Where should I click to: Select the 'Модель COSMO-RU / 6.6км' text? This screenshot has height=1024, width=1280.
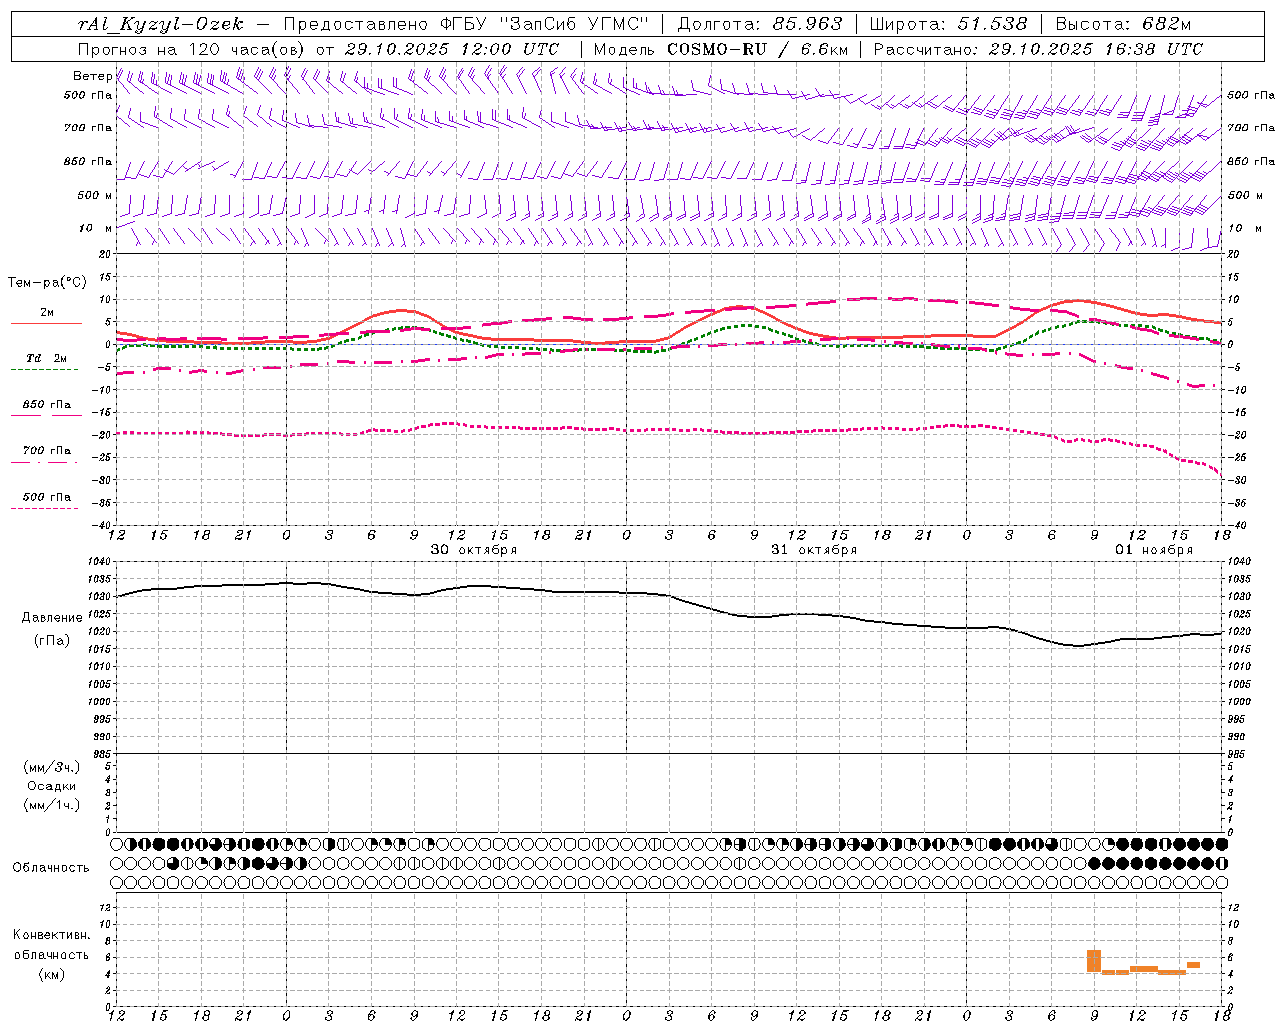point(721,49)
